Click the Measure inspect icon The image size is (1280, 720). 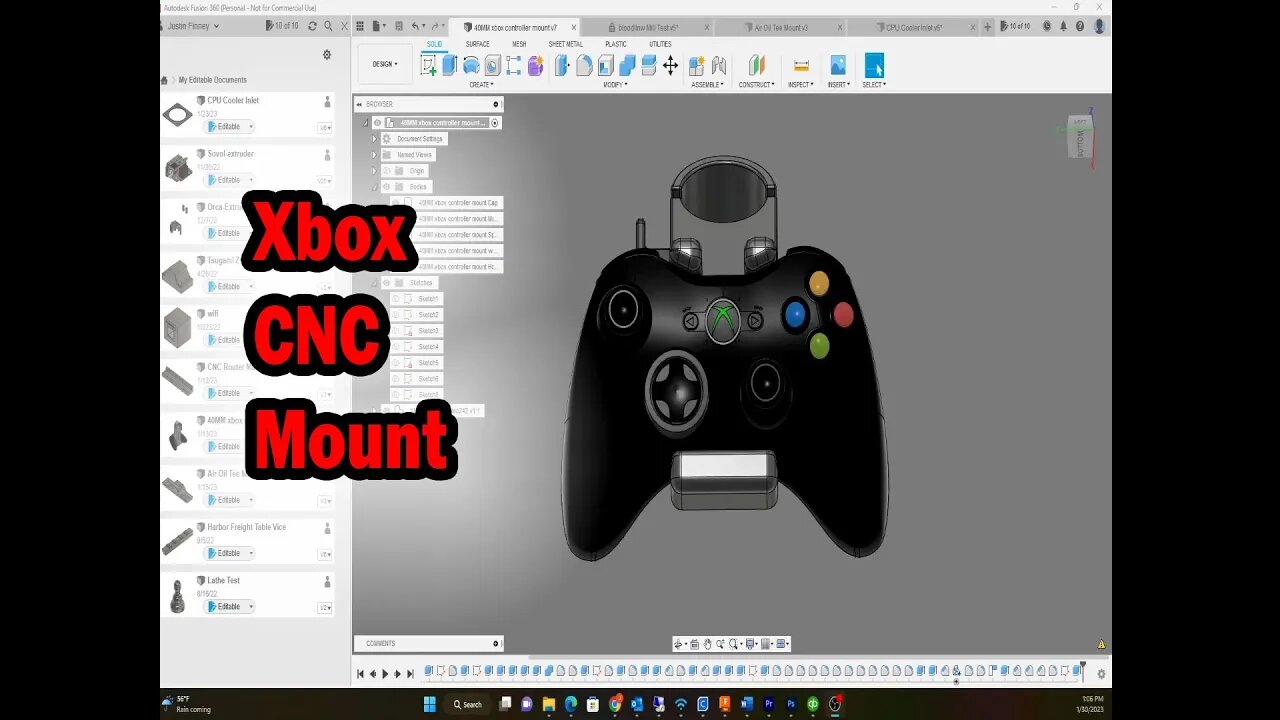click(801, 66)
